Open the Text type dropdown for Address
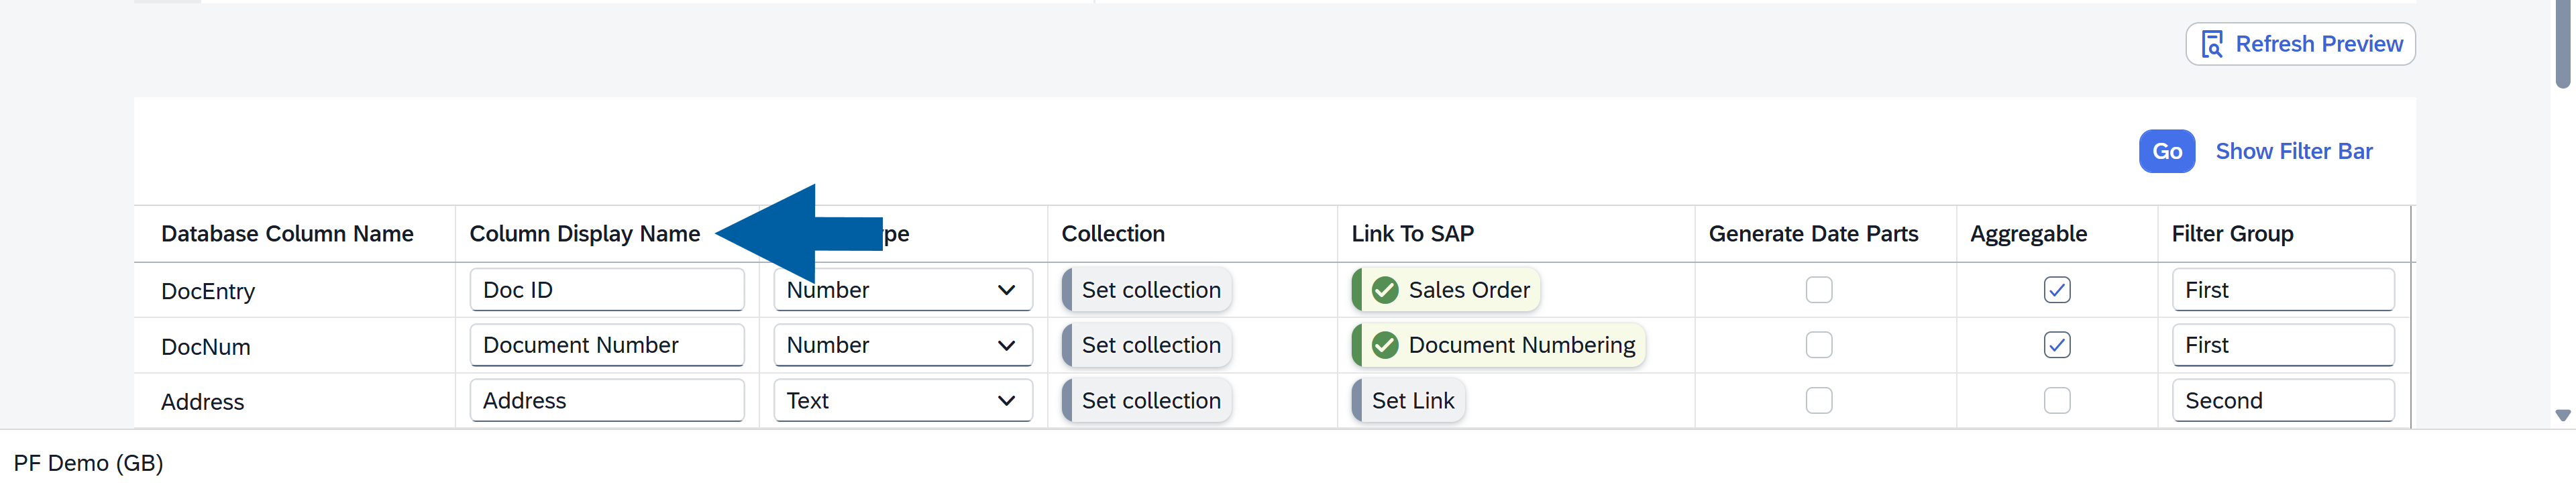The height and width of the screenshot is (493, 2576). 1005,401
